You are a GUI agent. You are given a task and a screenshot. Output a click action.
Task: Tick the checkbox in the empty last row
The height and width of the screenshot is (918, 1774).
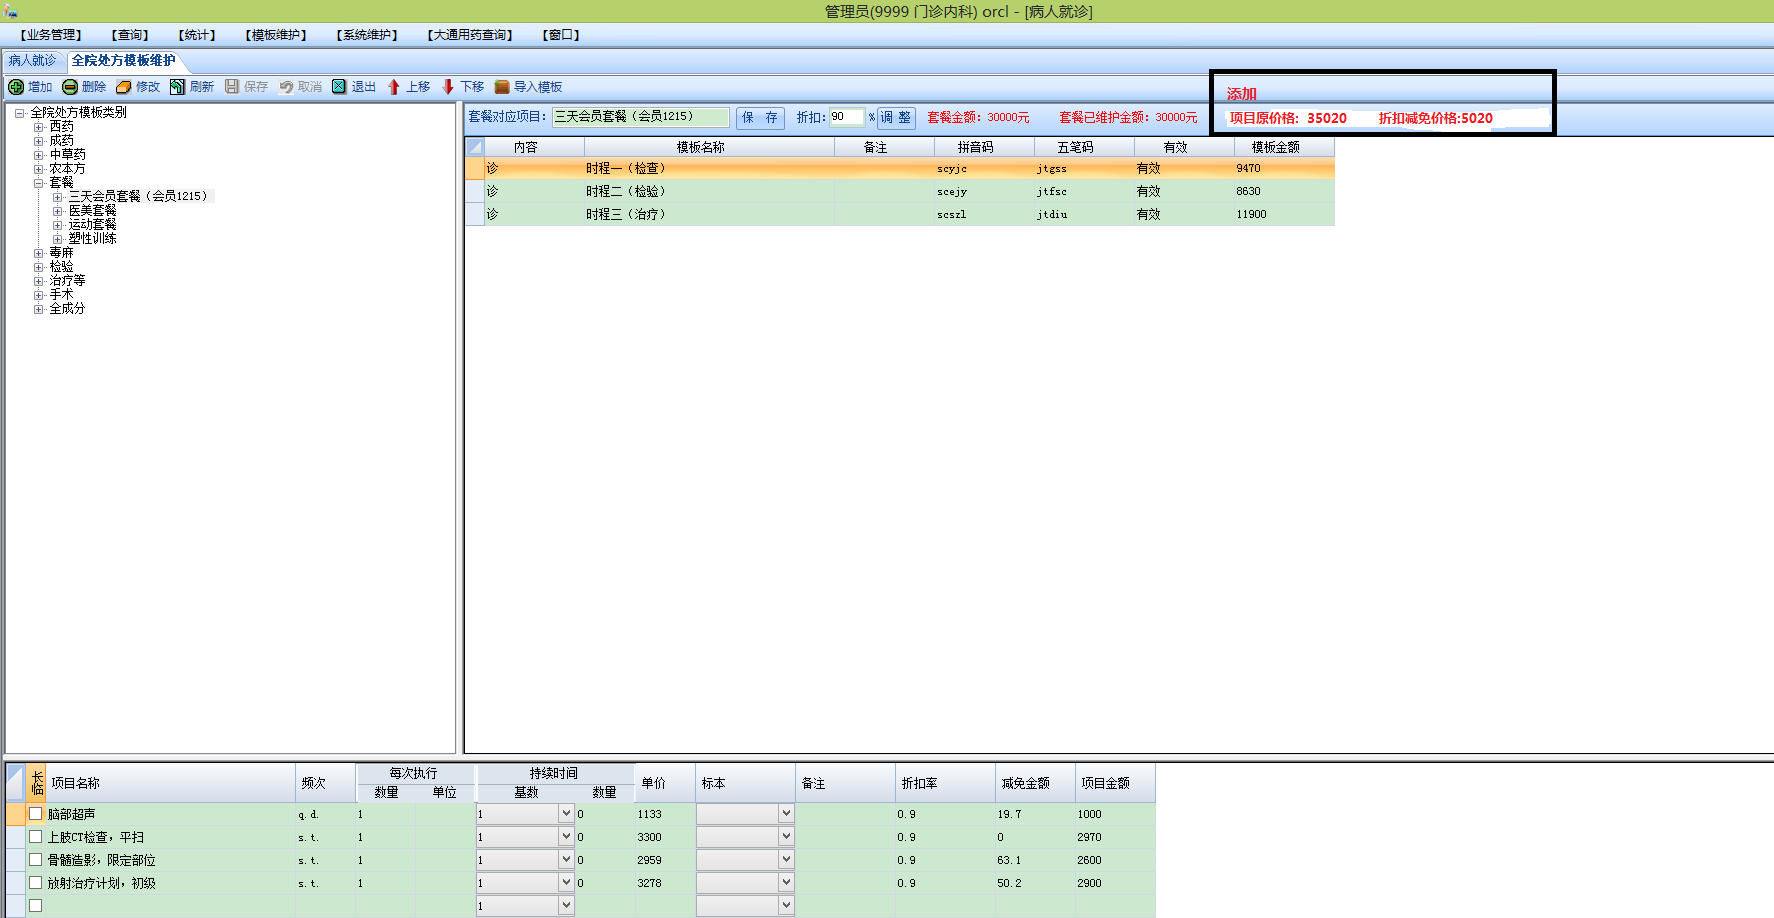pos(36,906)
